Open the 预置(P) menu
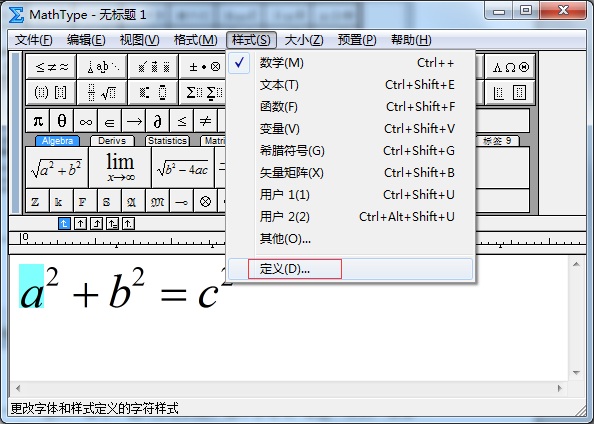Image resolution: width=594 pixels, height=424 pixels. 357,40
